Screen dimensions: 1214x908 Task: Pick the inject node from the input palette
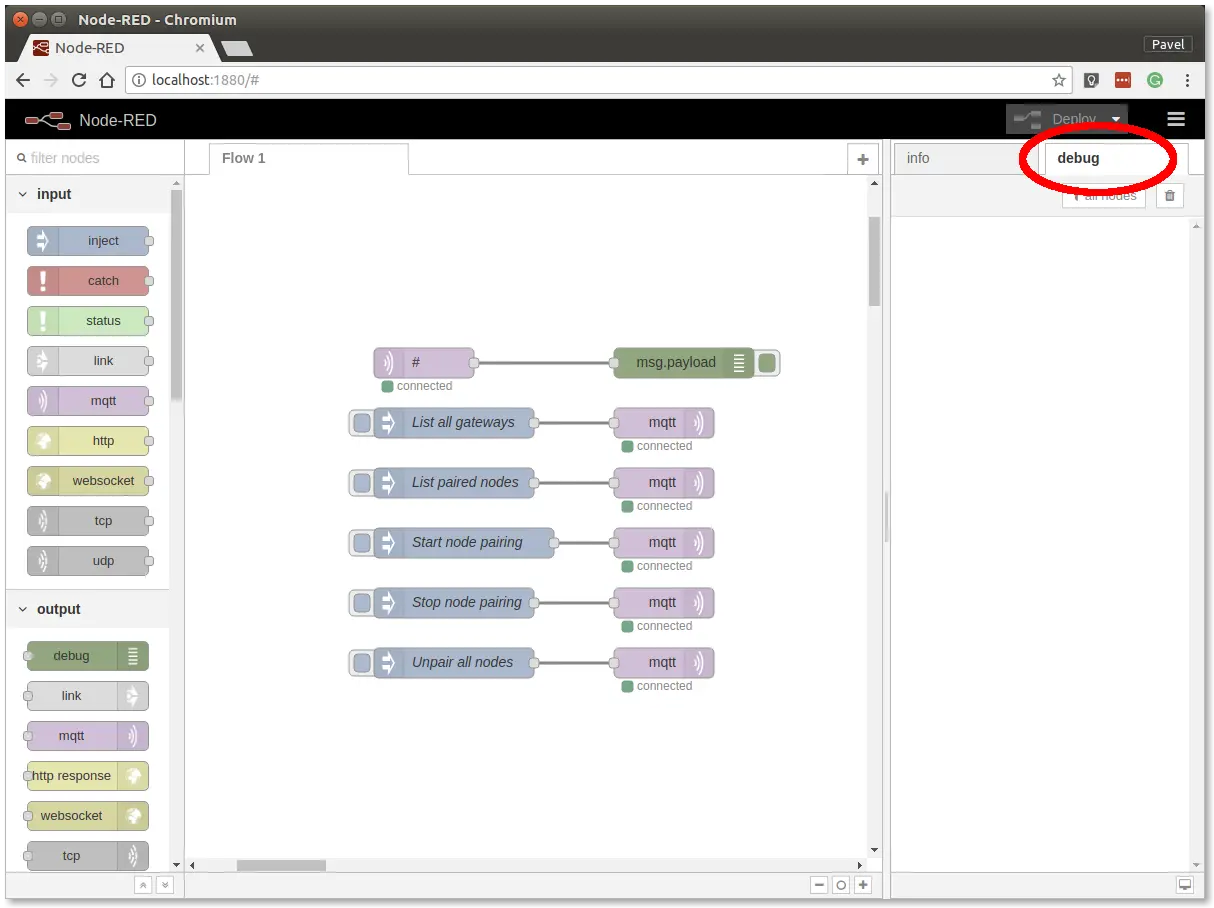tap(88, 241)
